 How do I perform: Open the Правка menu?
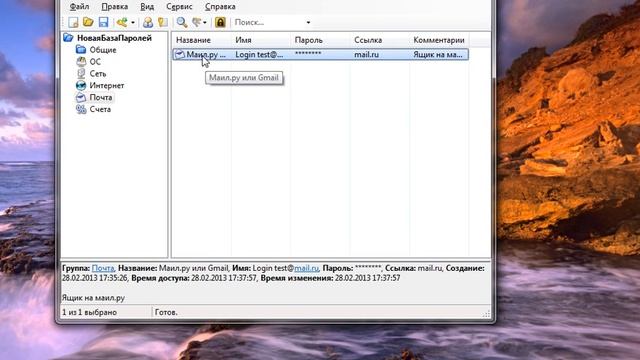114,7
